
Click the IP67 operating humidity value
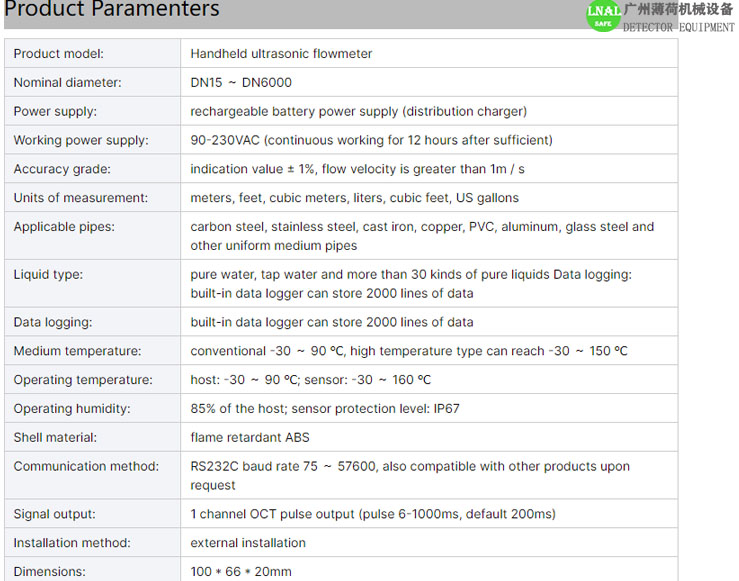[x=325, y=409]
